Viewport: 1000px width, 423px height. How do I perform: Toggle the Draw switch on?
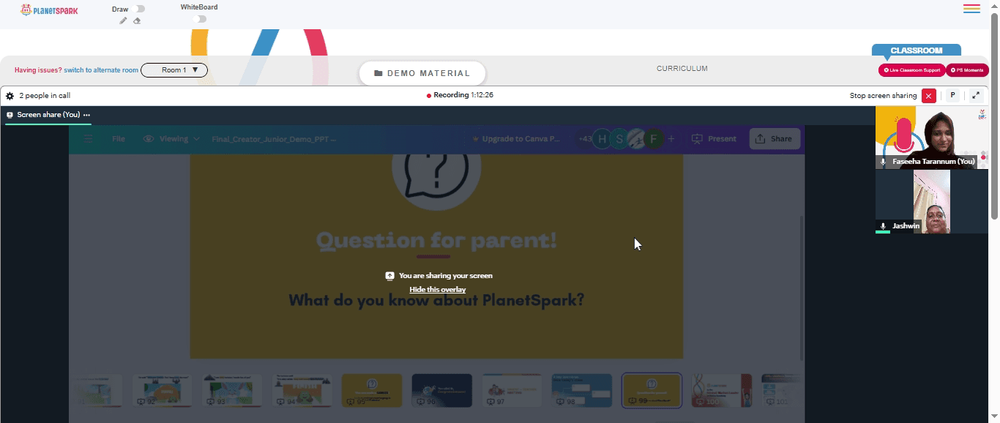click(x=139, y=9)
